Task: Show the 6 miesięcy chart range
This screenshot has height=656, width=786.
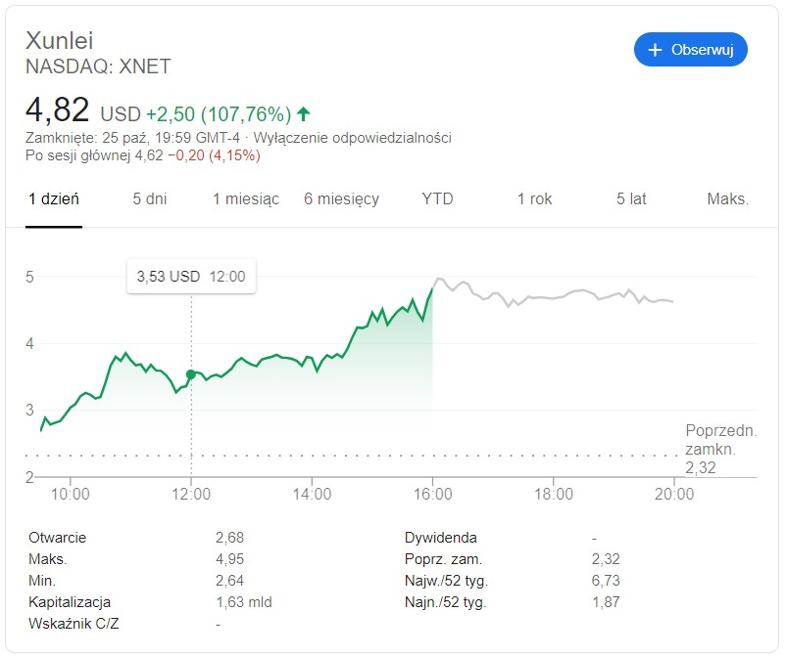Action: pyautogui.click(x=341, y=199)
